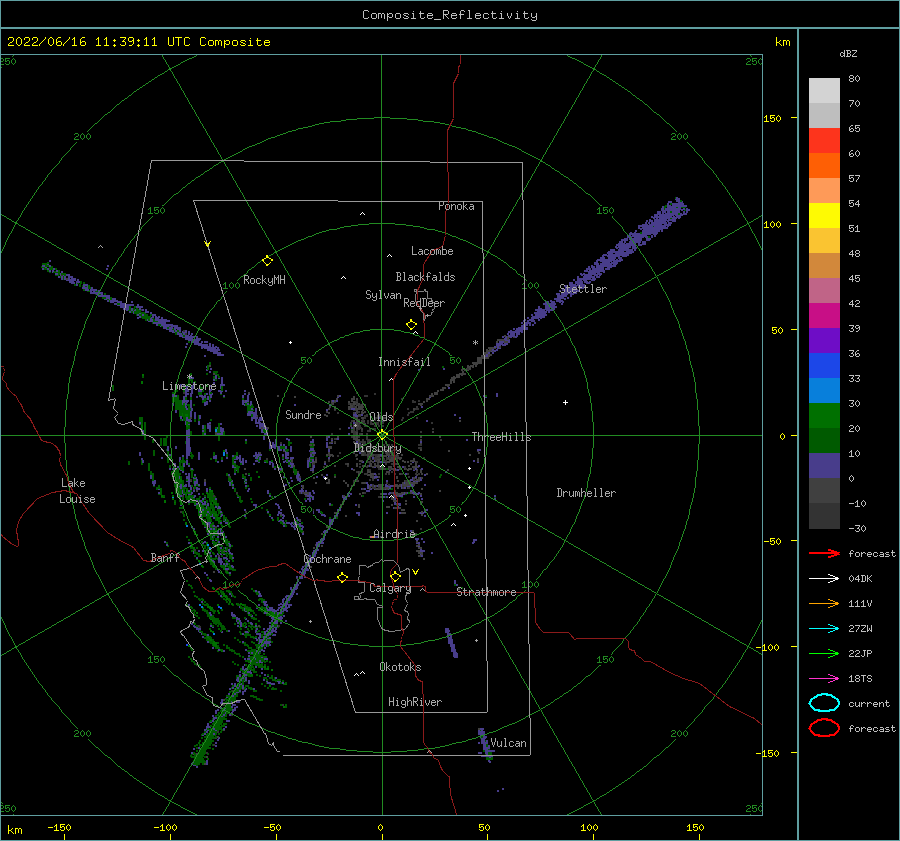900x841 pixels.
Task: Click the yellow diamond marker below RedDeer
Action: coord(411,324)
